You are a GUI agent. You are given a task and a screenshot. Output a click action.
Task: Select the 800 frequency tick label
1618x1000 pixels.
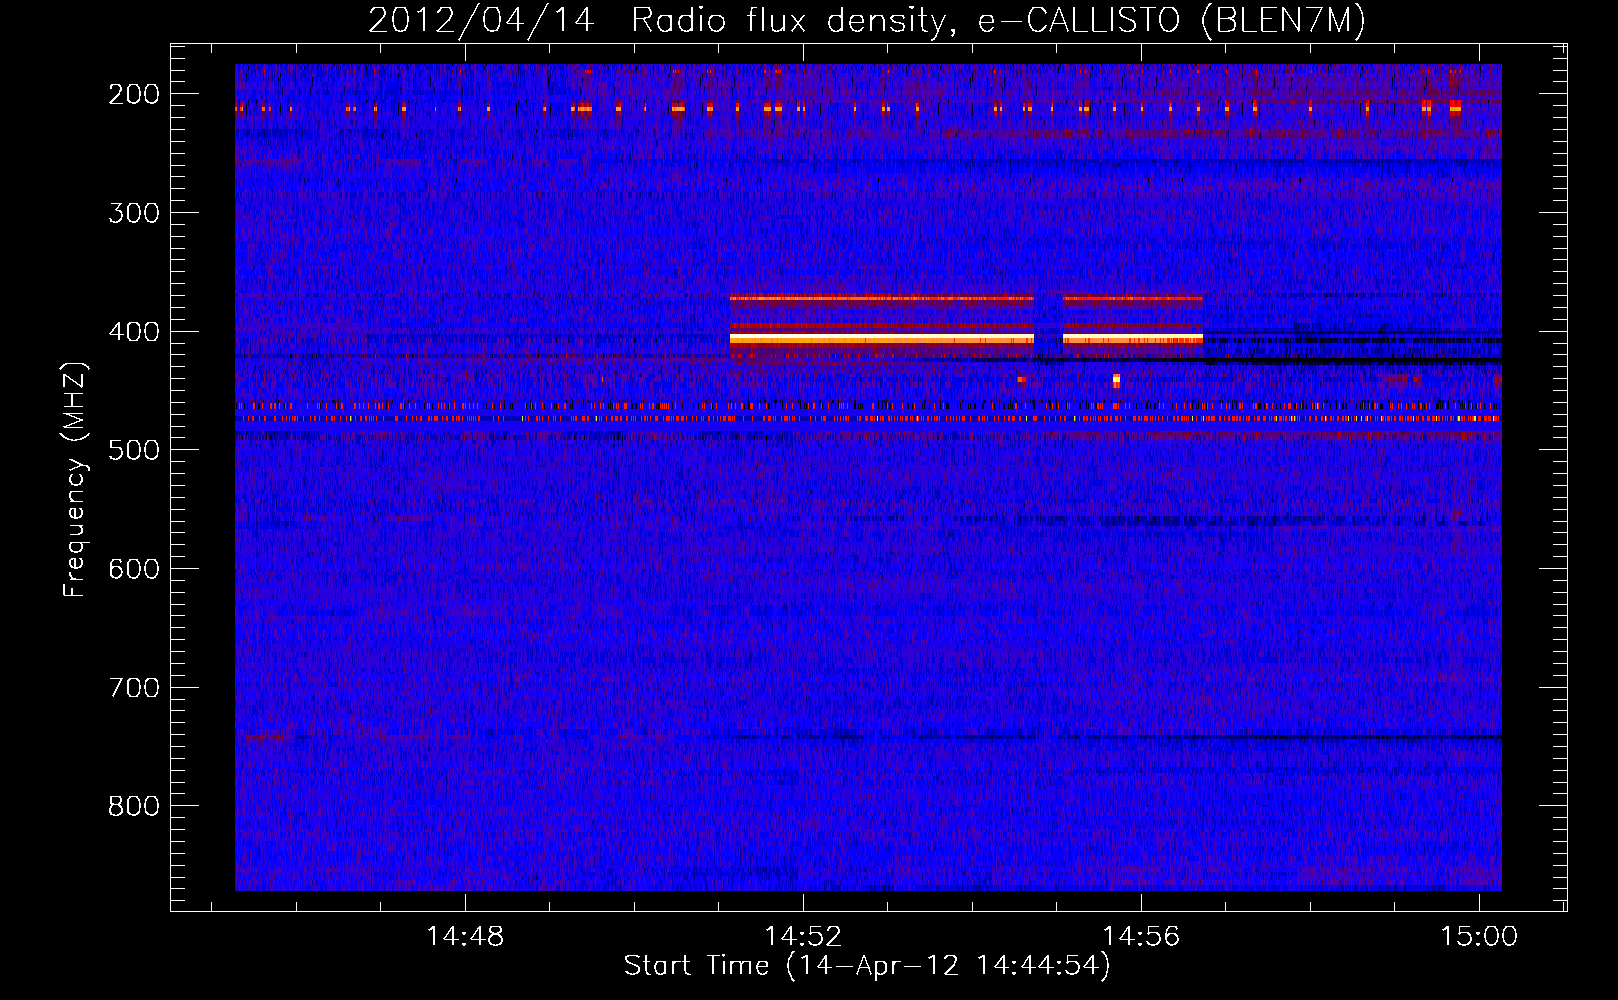pos(134,806)
